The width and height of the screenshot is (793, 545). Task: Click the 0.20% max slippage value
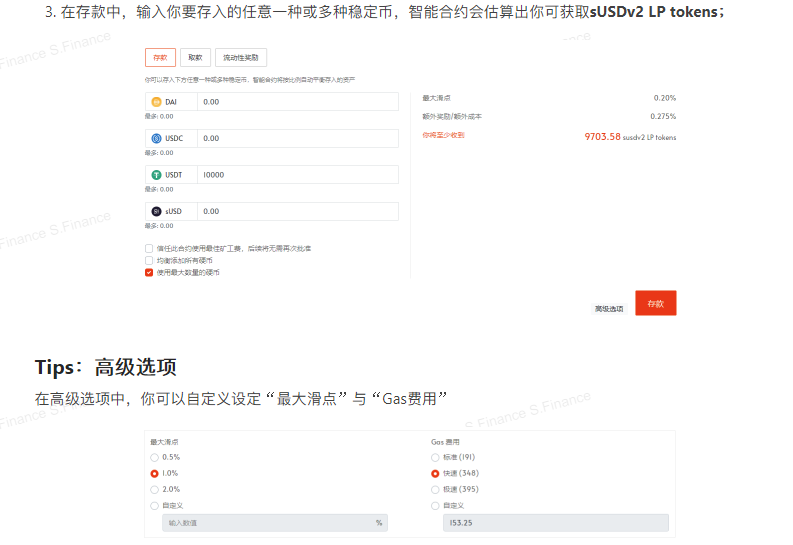click(665, 98)
